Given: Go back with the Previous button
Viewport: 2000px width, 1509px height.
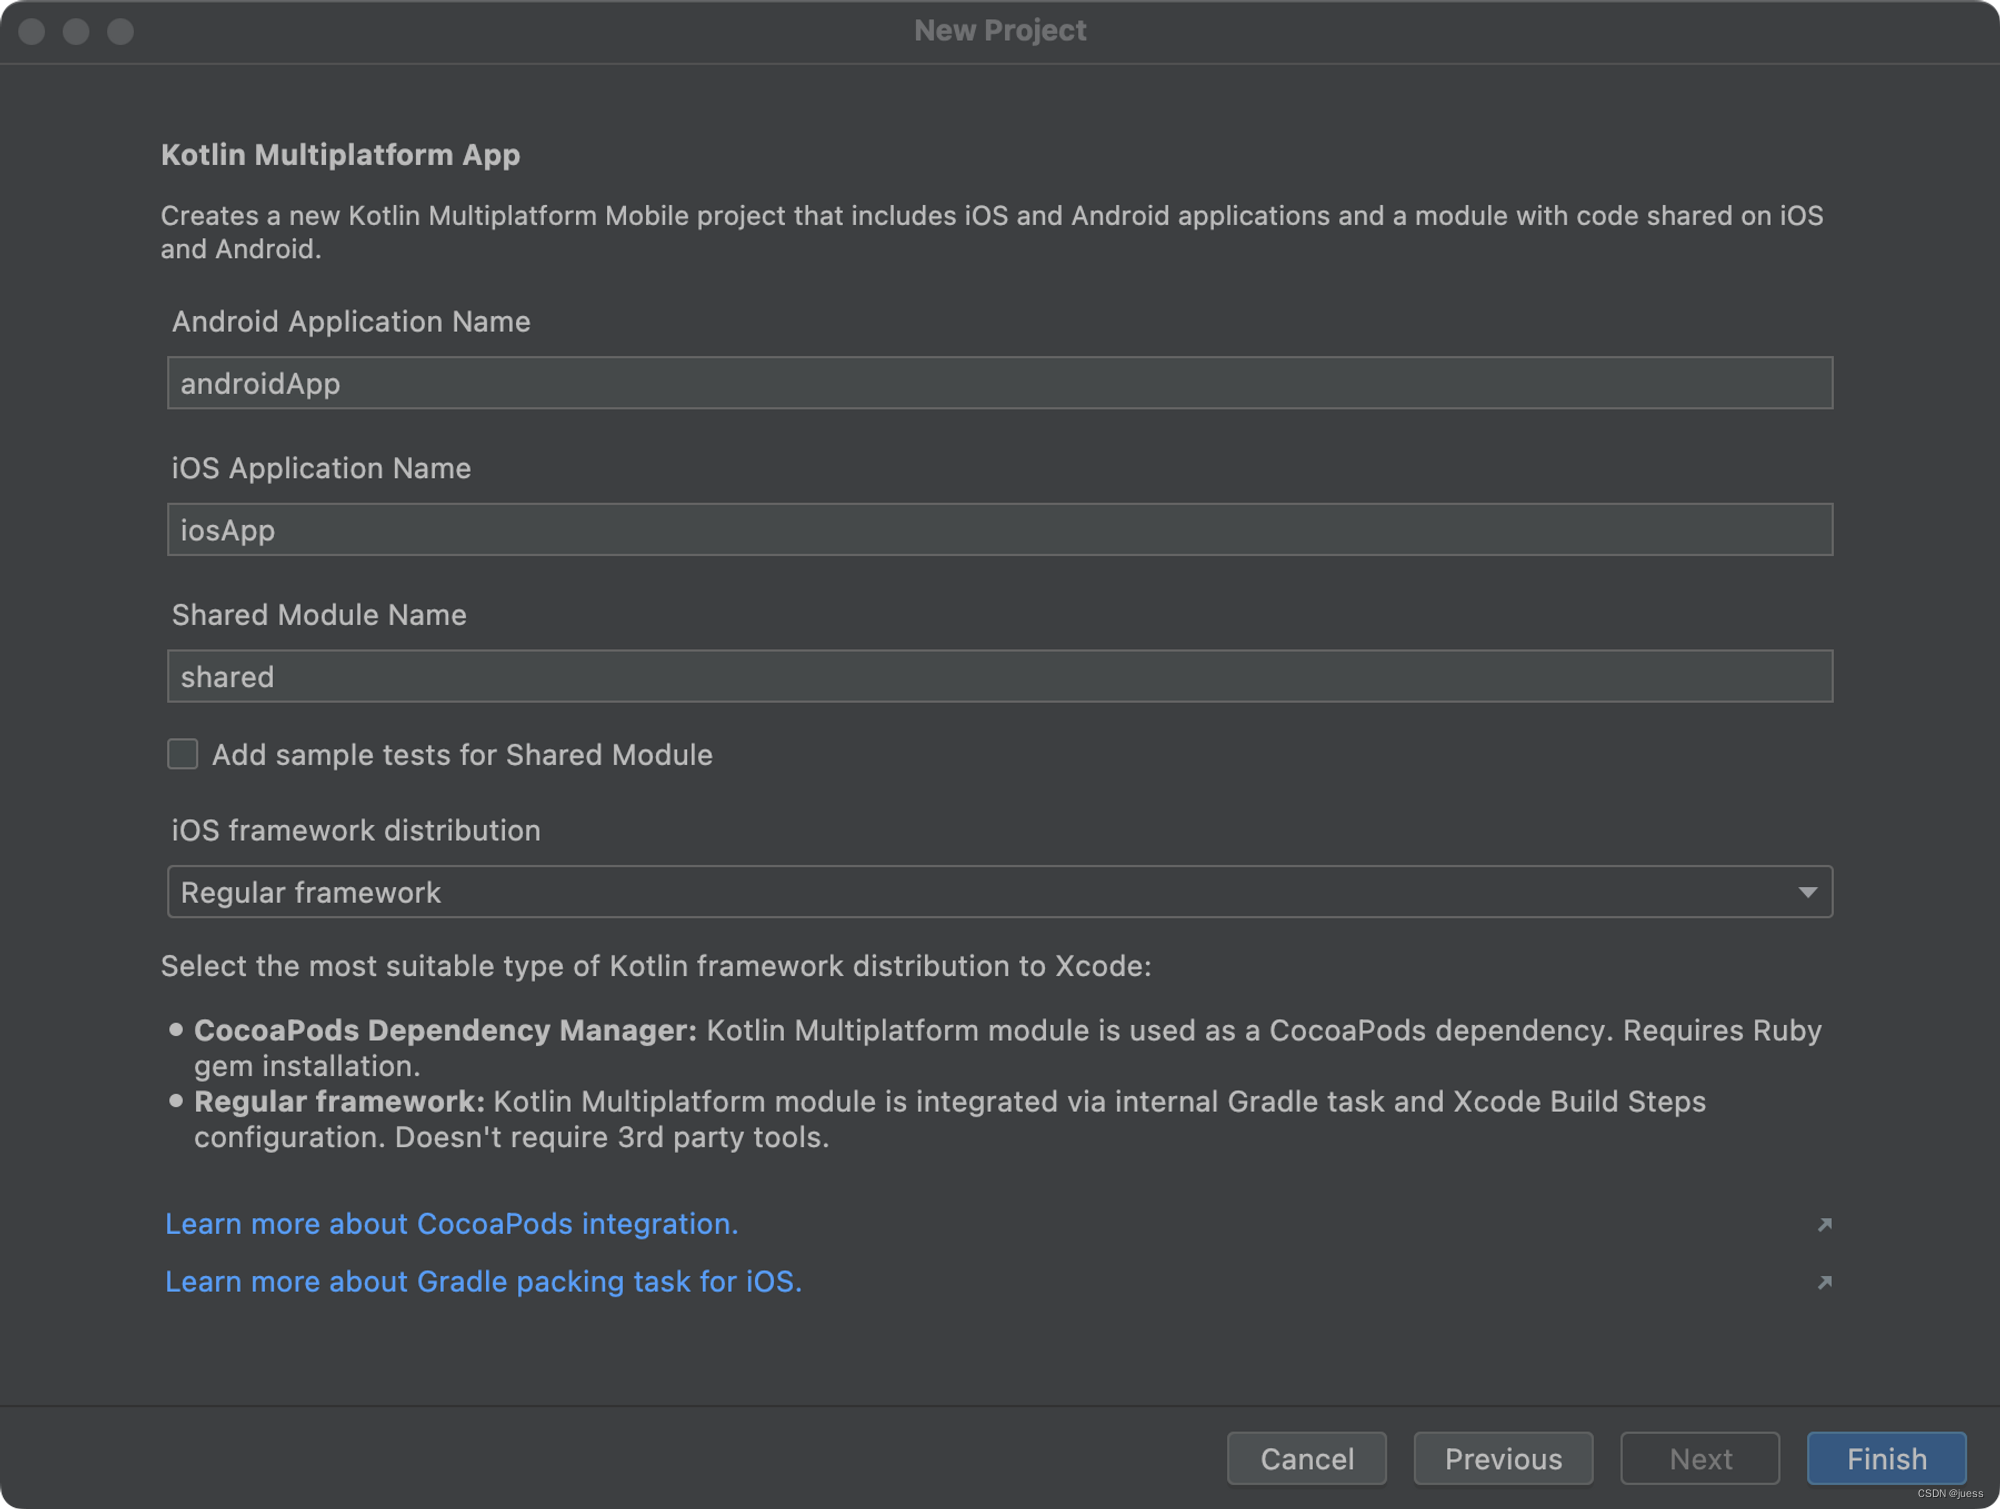Looking at the screenshot, I should pos(1502,1459).
